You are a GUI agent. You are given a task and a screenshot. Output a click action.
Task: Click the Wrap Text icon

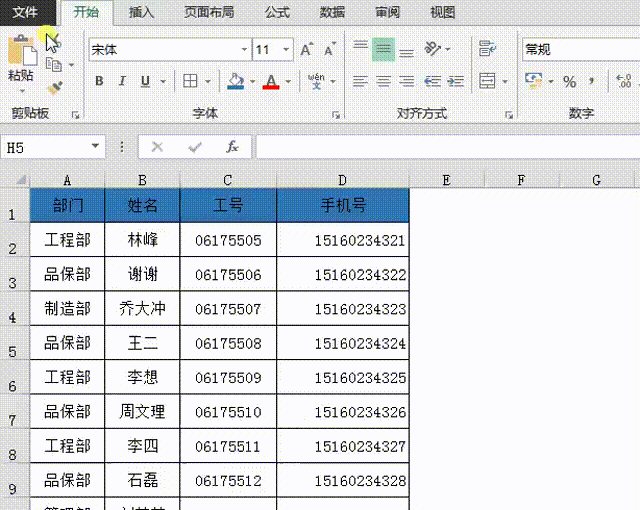(487, 49)
